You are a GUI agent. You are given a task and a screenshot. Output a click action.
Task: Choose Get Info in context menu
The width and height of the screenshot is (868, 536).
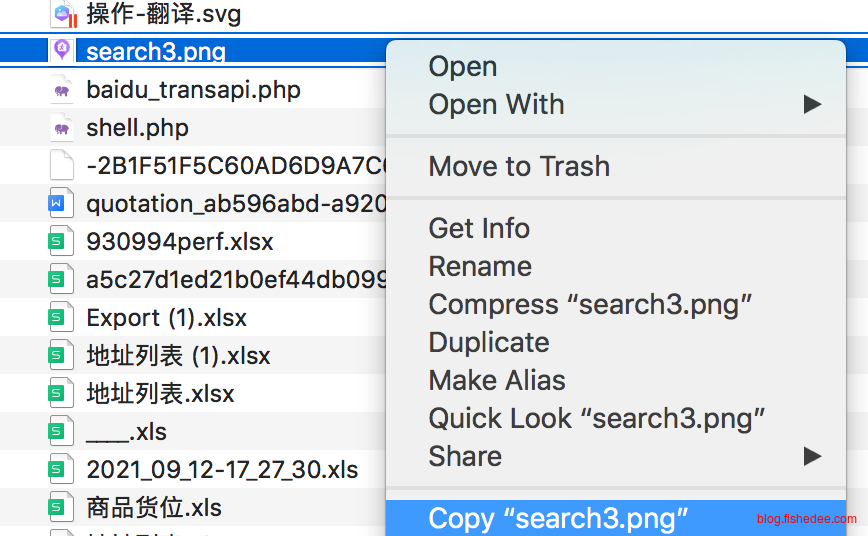(x=479, y=228)
